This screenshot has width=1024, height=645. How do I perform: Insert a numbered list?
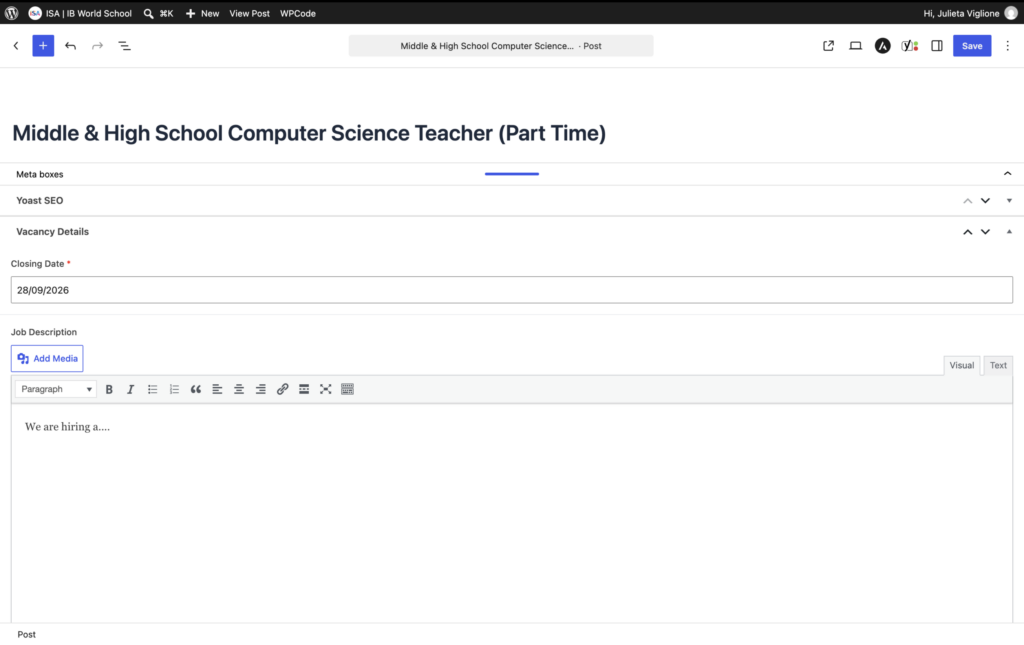pyautogui.click(x=174, y=389)
